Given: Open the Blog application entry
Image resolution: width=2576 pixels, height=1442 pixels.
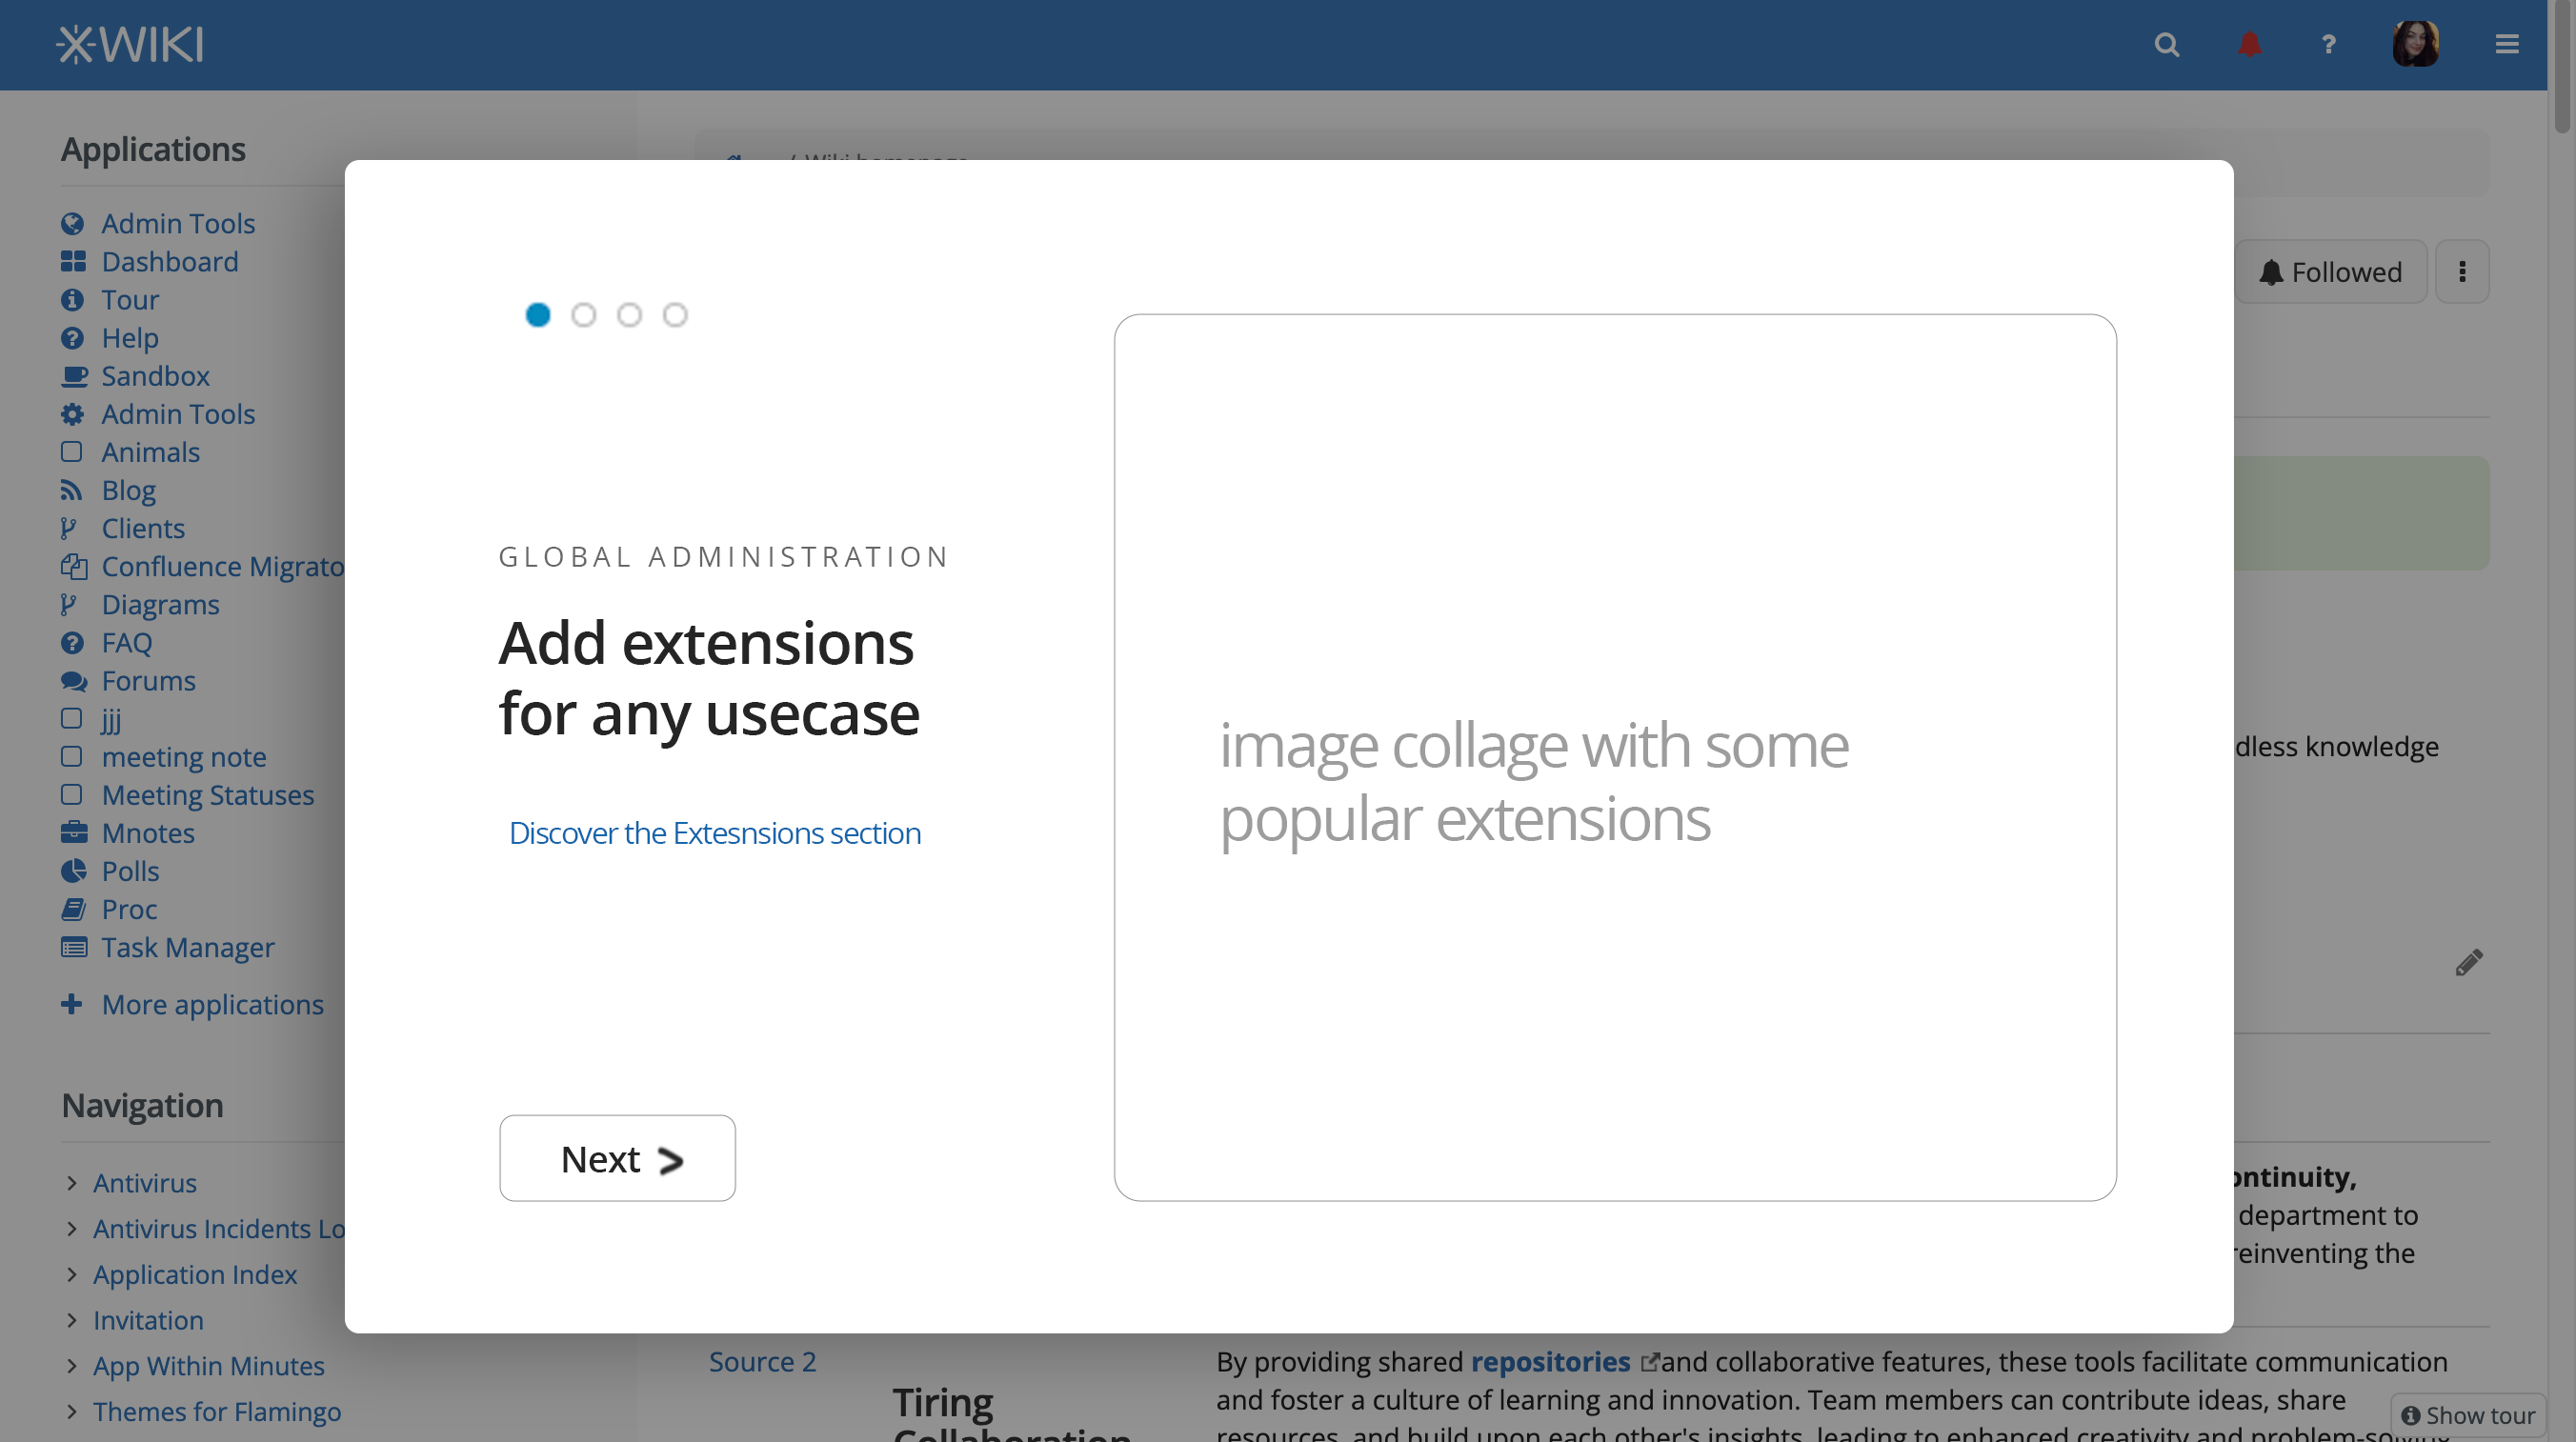Looking at the screenshot, I should click(128, 491).
